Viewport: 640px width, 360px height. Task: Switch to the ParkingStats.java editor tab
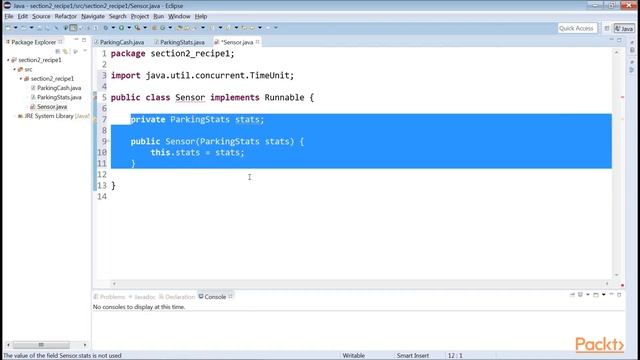[182, 42]
